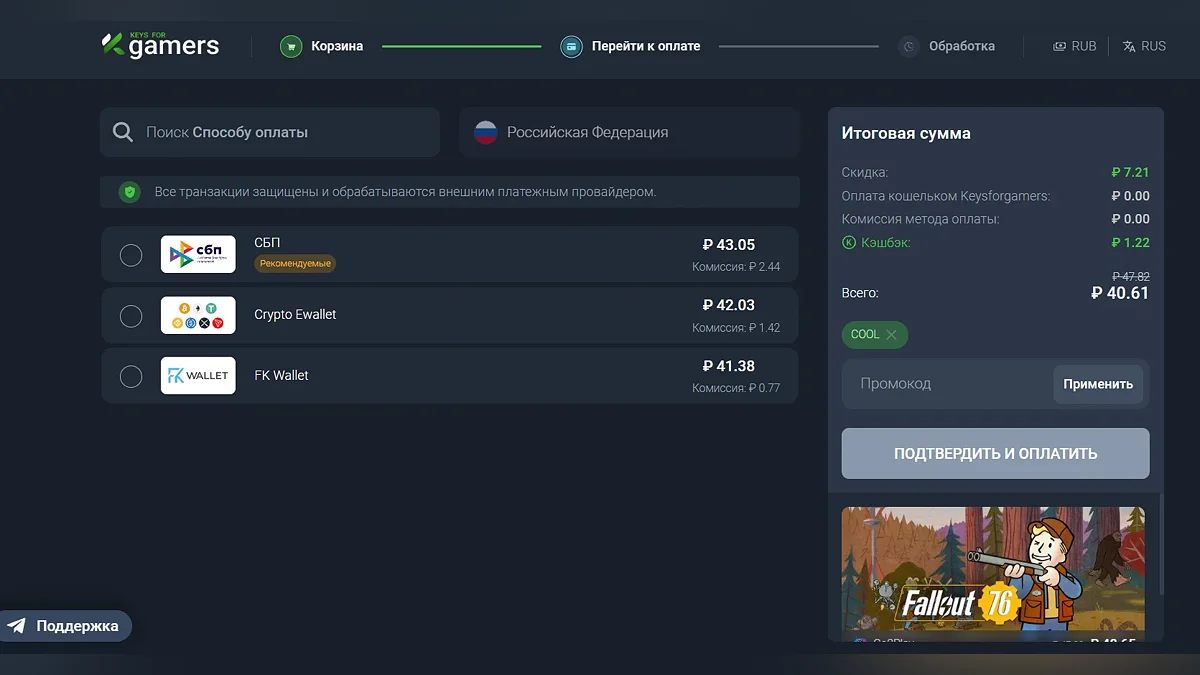Click the Рекомендуемые badge under СБП

[295, 264]
